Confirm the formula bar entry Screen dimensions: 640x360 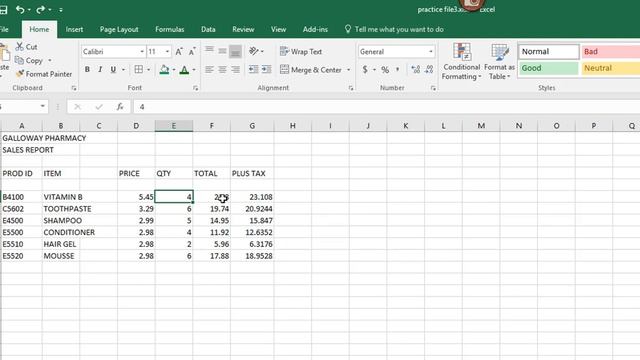[98, 107]
